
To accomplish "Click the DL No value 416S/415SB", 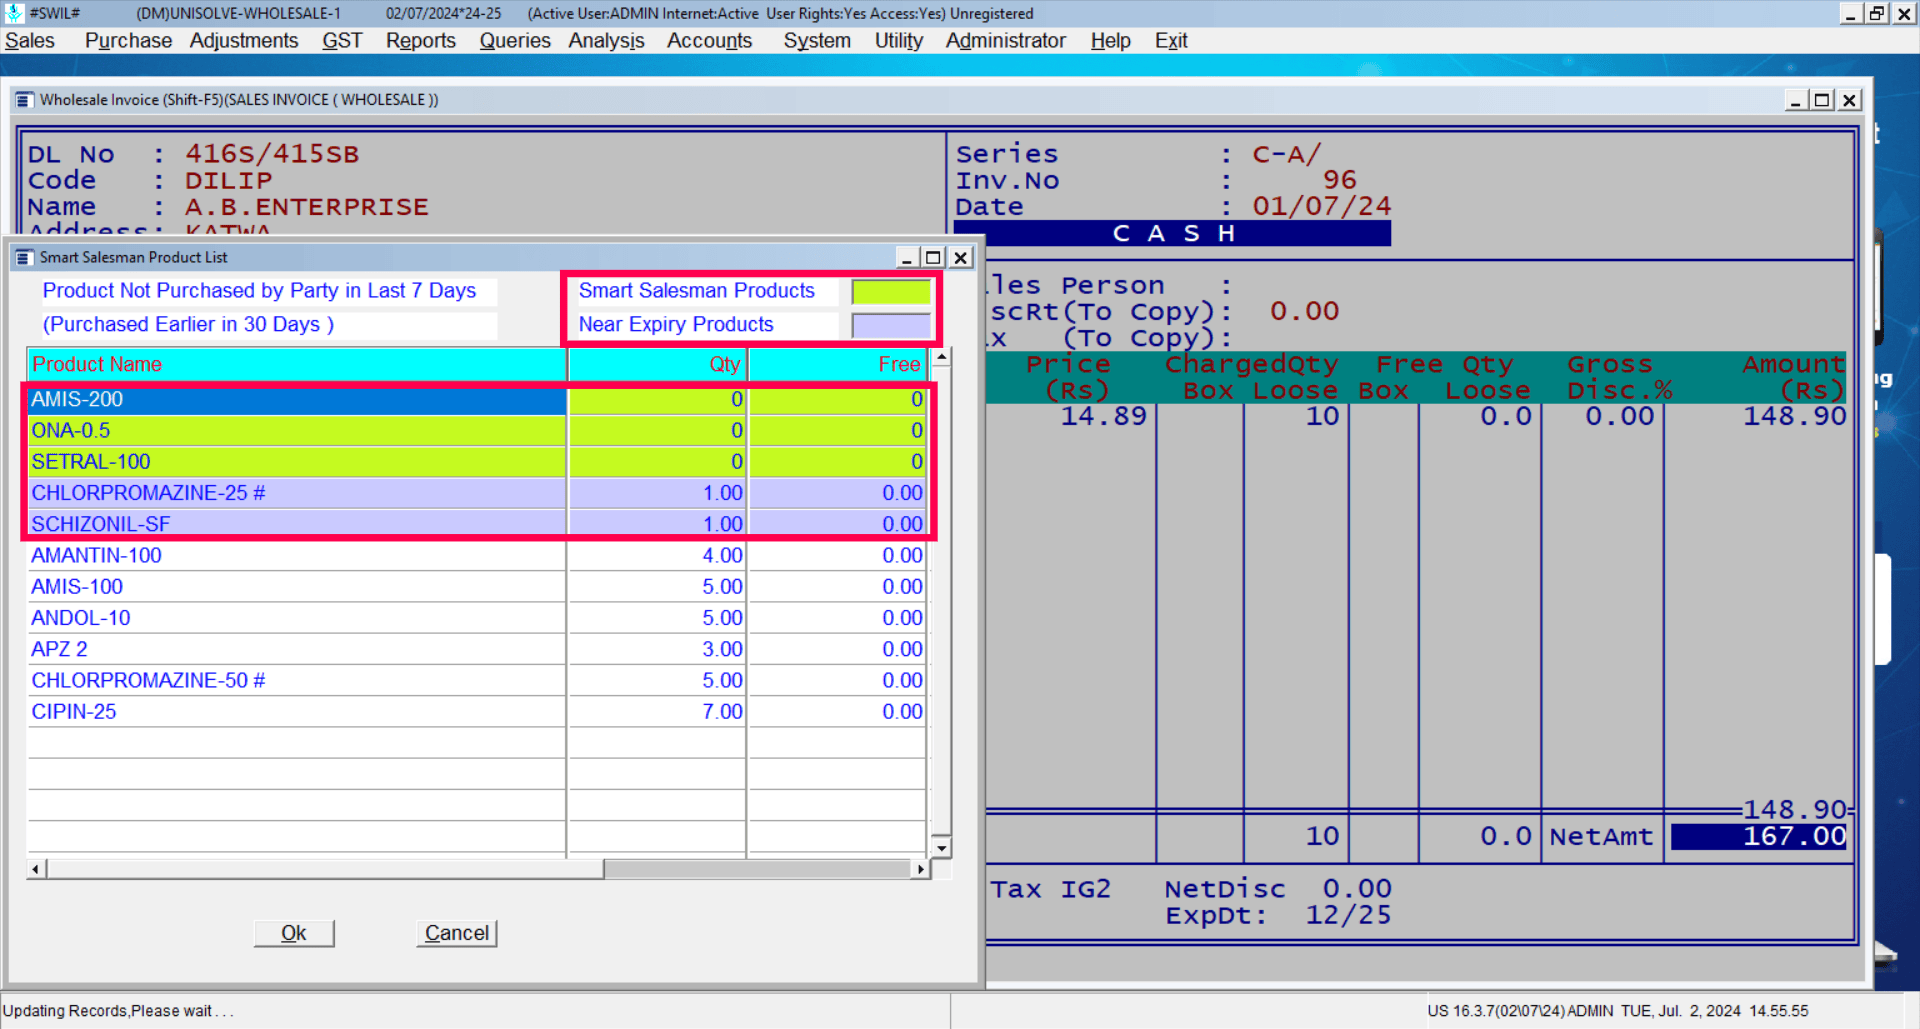I will (x=271, y=154).
